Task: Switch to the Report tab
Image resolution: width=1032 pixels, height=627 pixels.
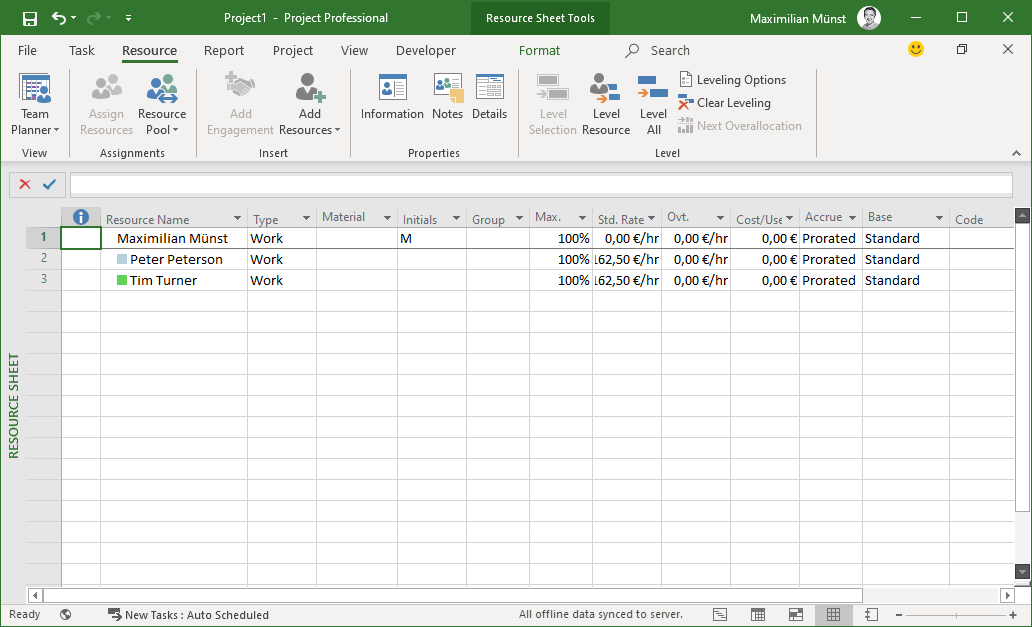Action: 224,51
